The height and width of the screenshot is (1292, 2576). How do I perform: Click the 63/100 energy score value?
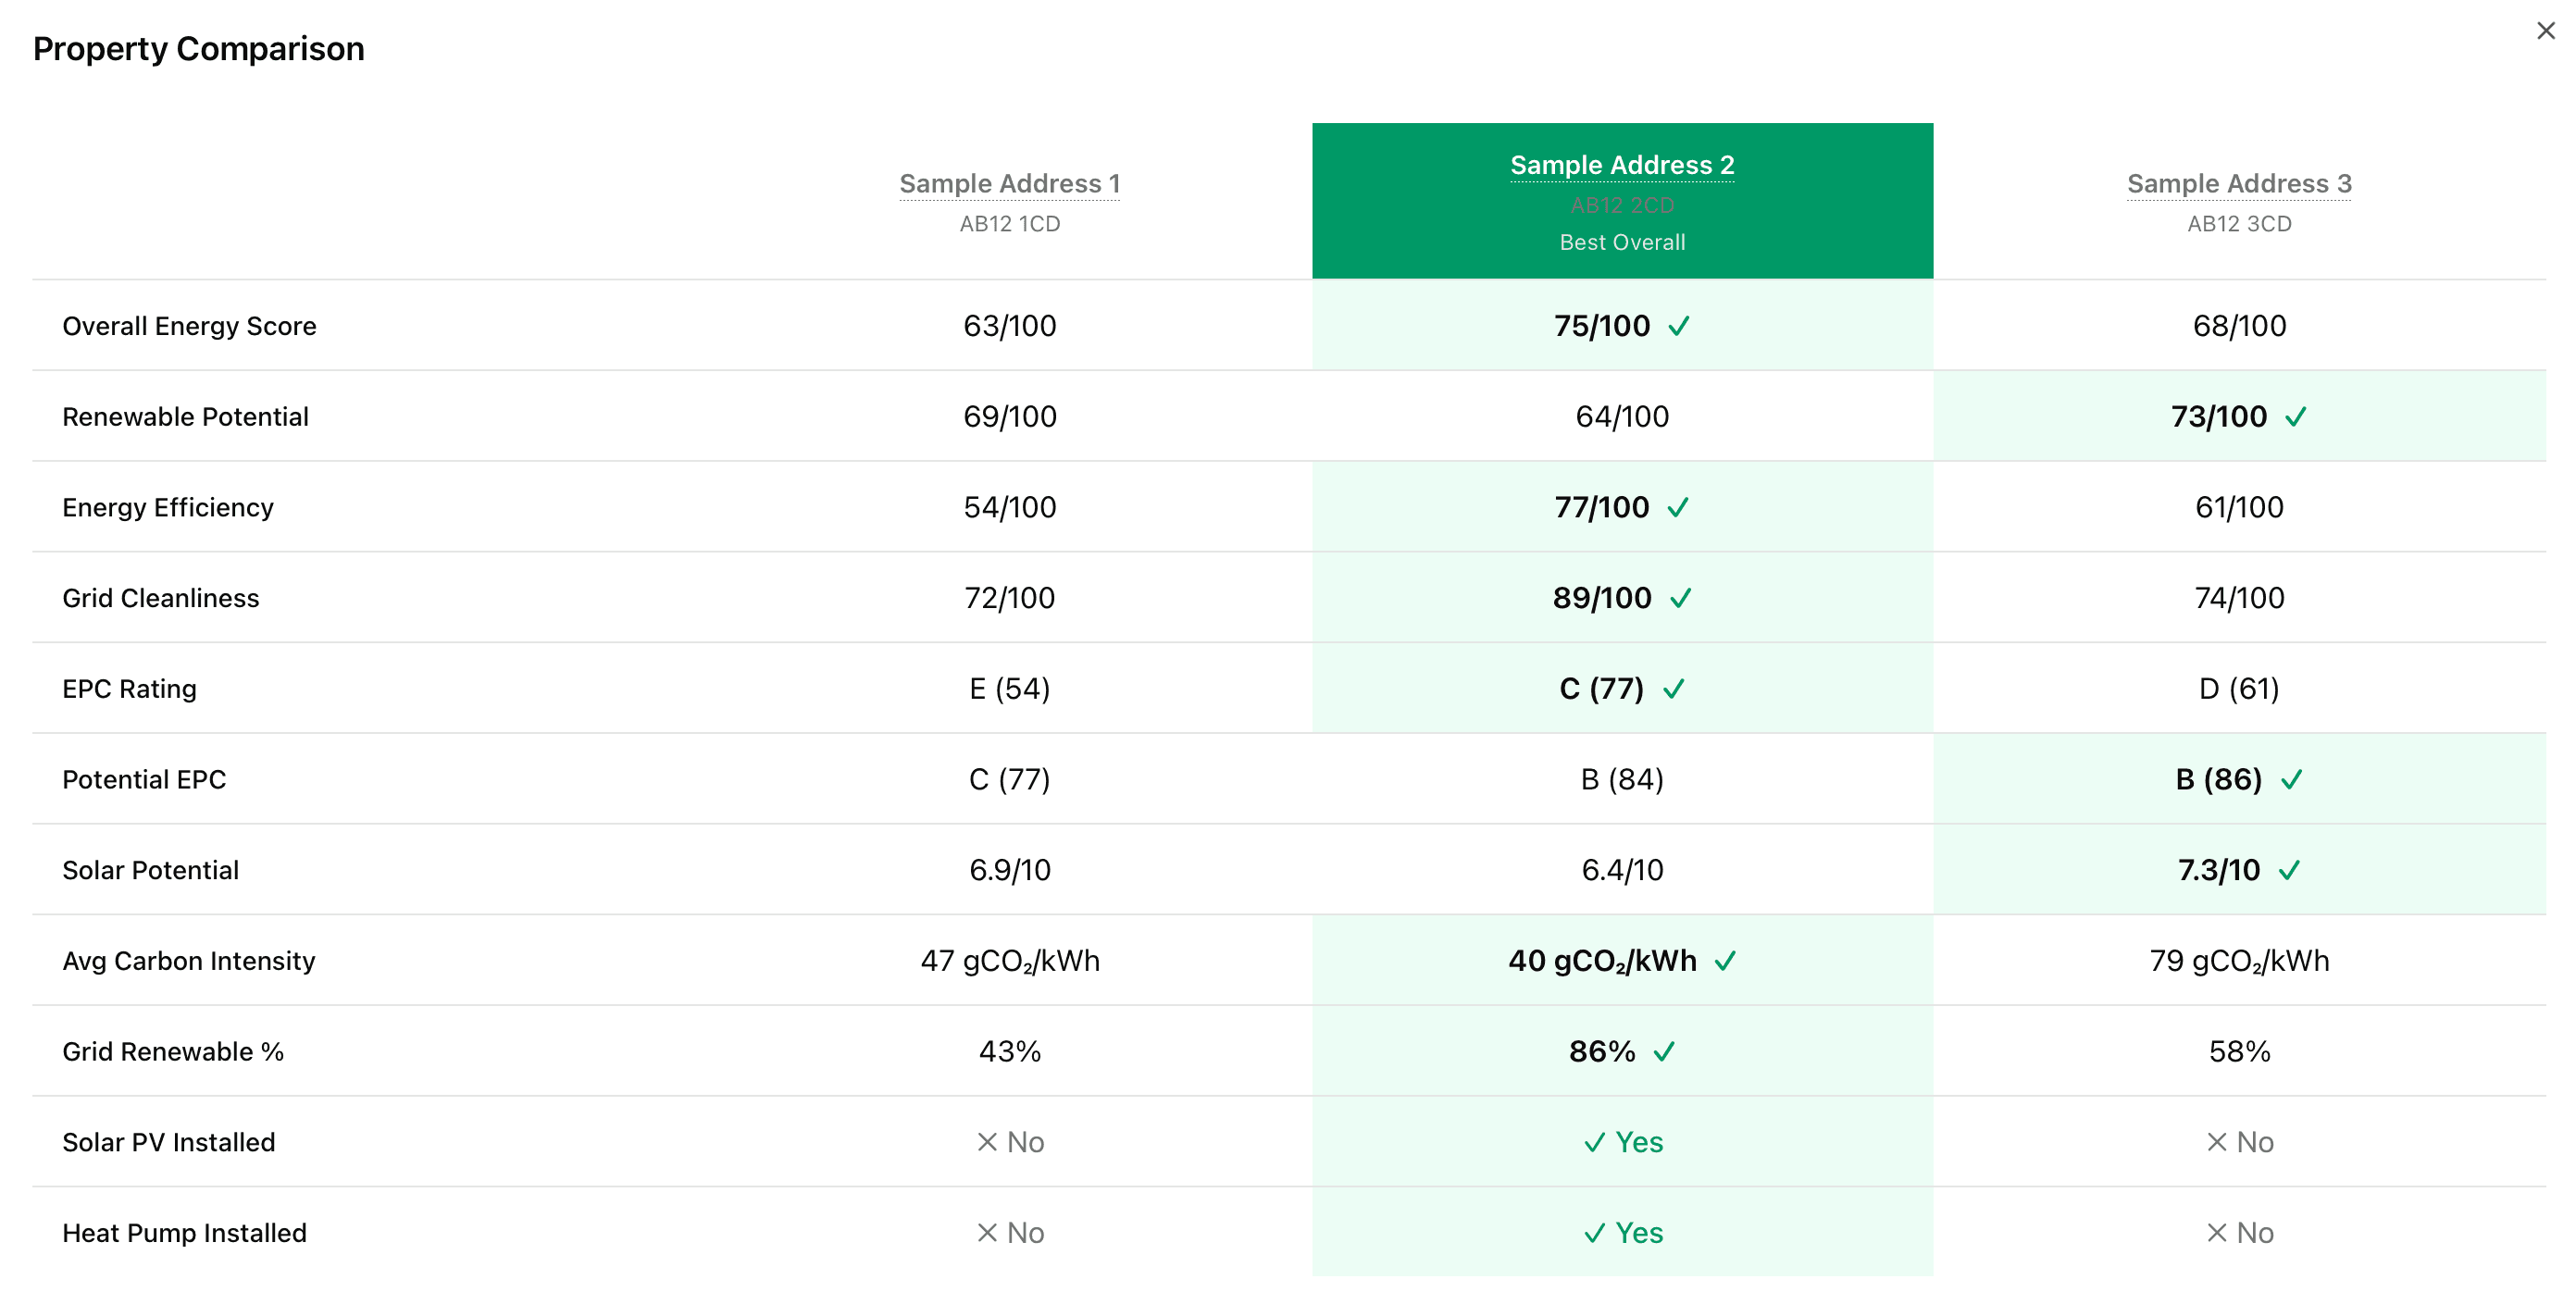click(x=1009, y=326)
